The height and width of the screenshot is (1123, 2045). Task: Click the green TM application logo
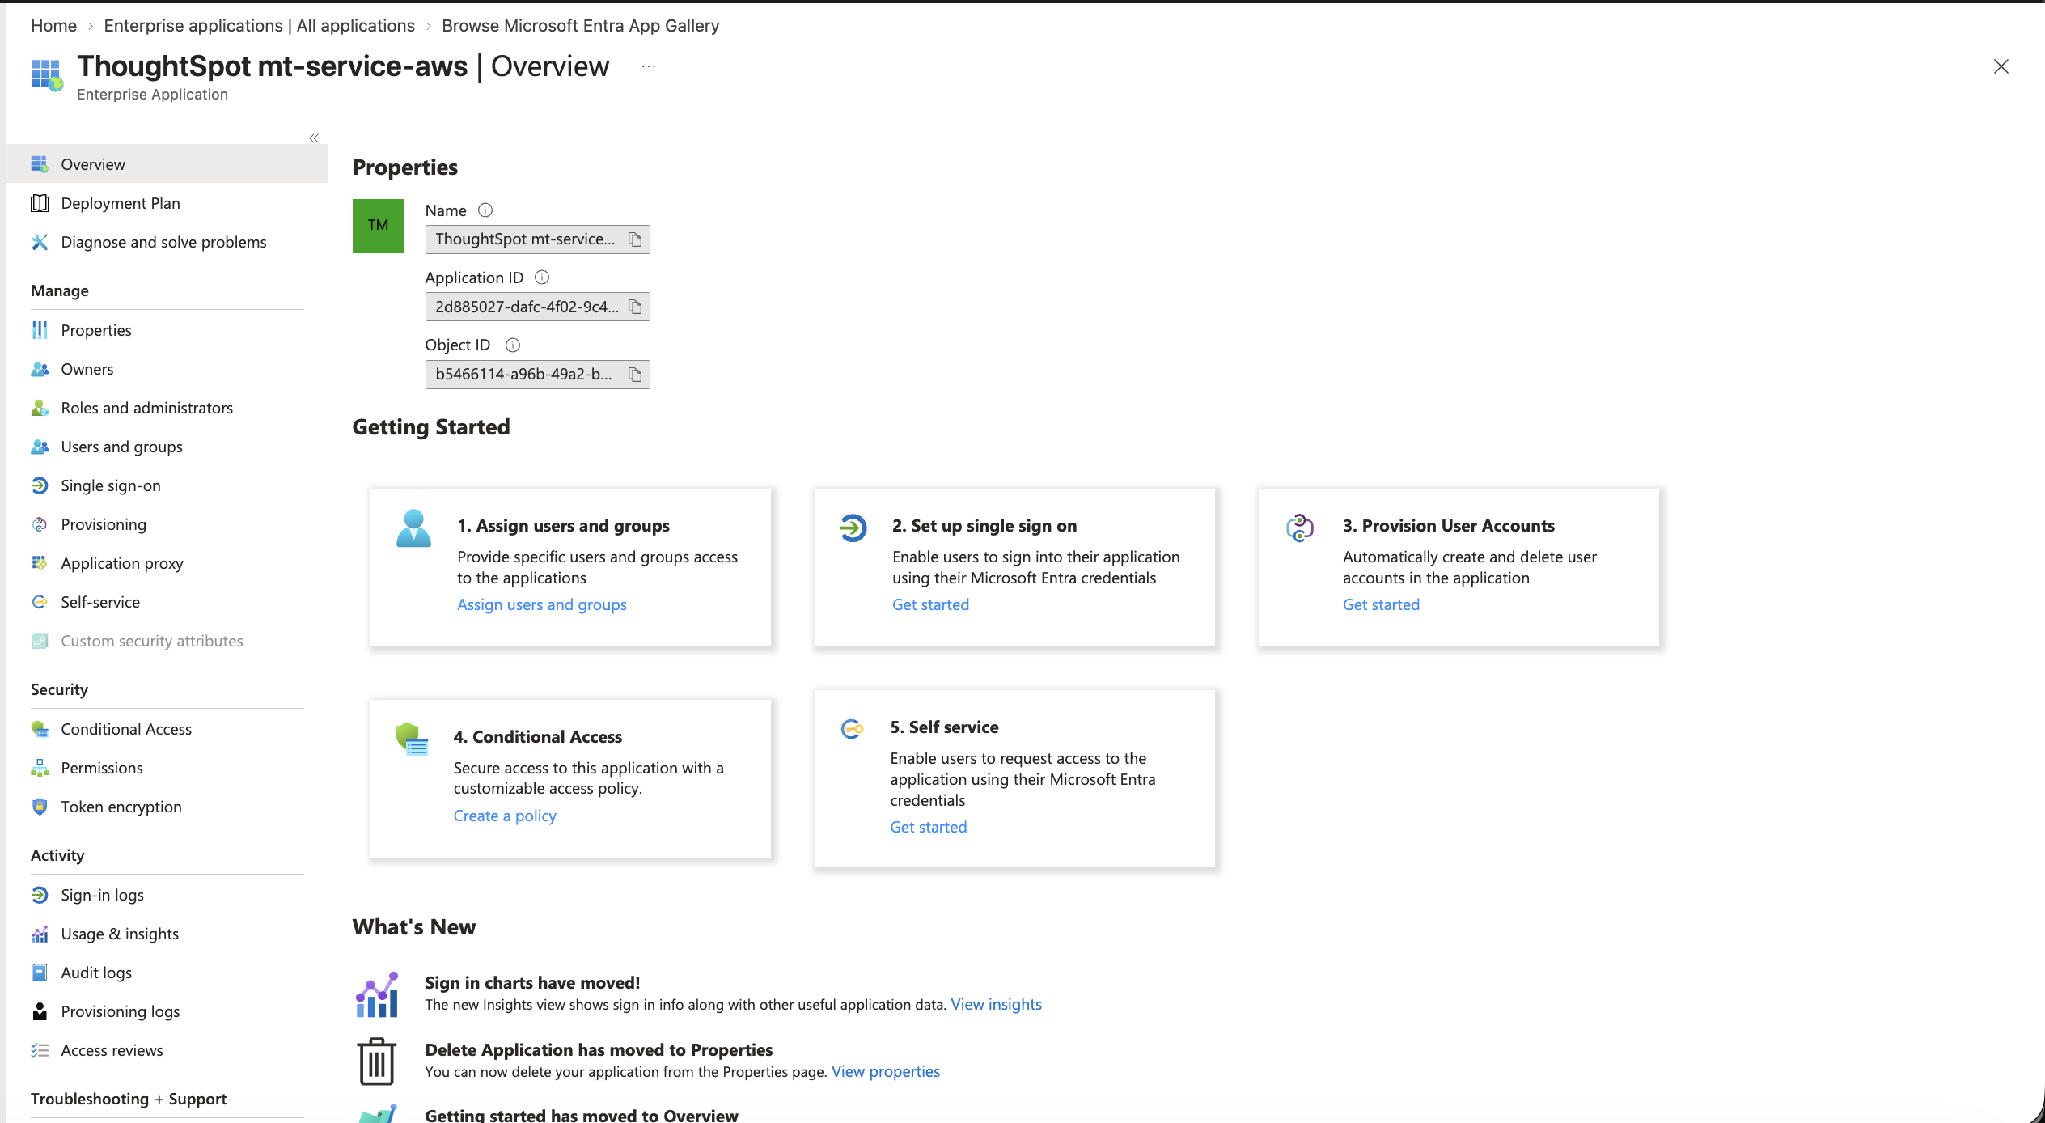click(378, 226)
